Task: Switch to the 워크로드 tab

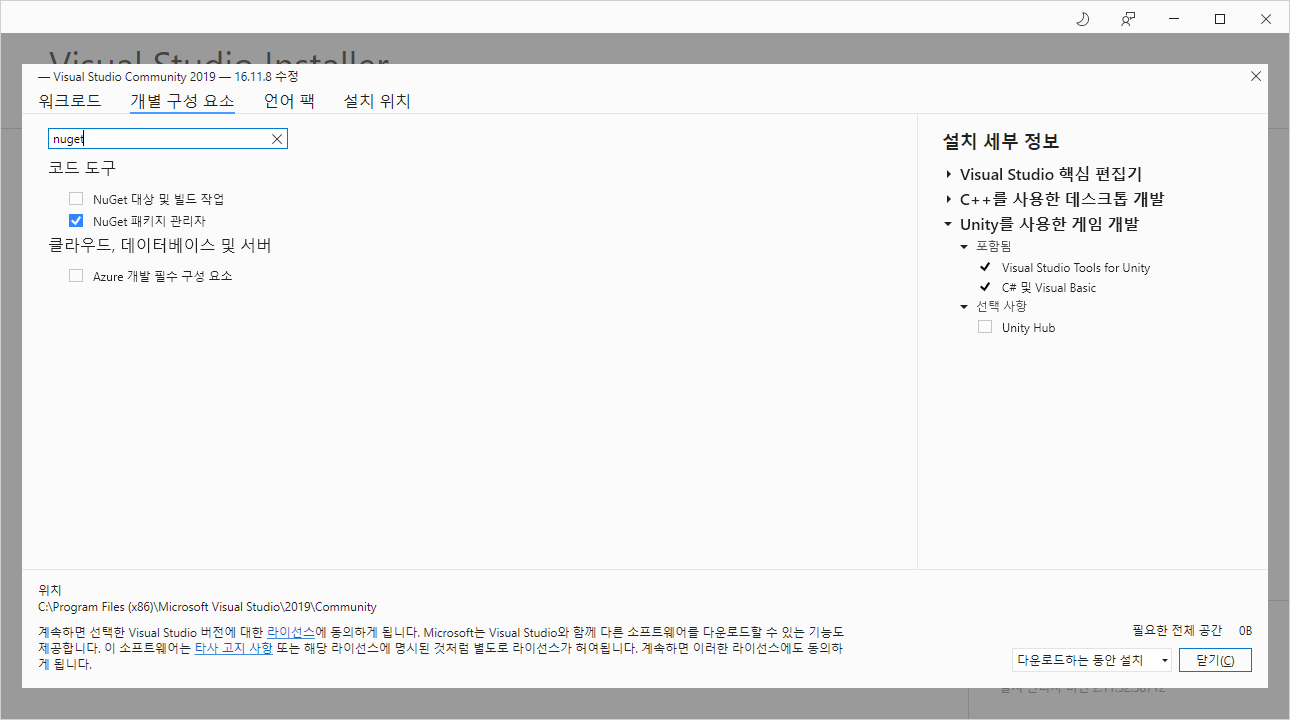Action: [70, 101]
